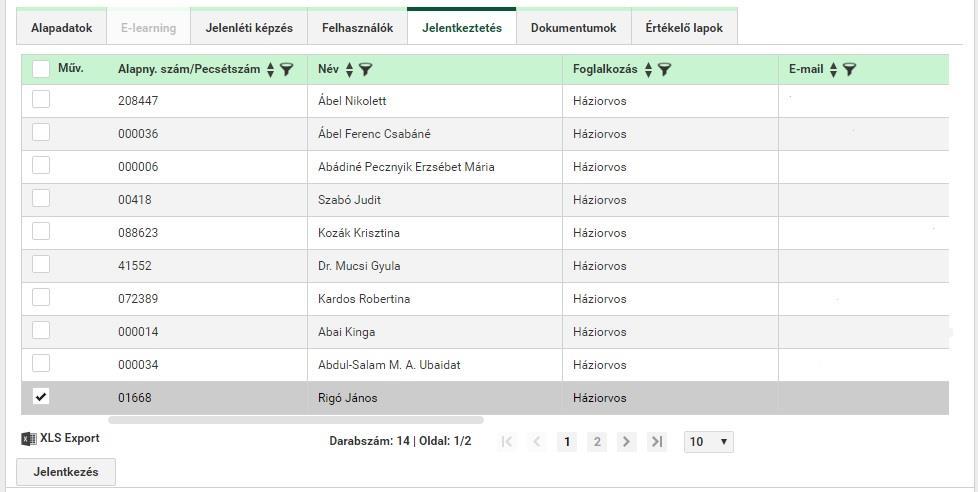Click the E-mail column filter funnel
Image resolution: width=978 pixels, height=492 pixels.
(849, 69)
